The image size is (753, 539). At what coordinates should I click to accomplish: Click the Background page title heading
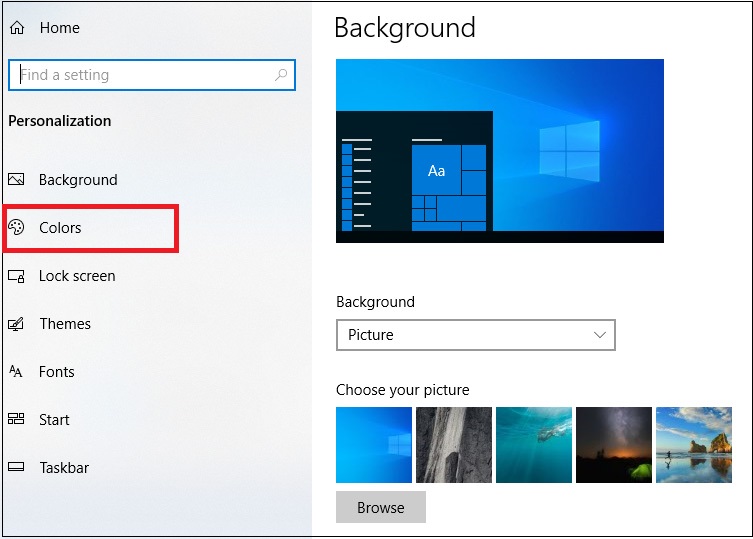pos(405,28)
